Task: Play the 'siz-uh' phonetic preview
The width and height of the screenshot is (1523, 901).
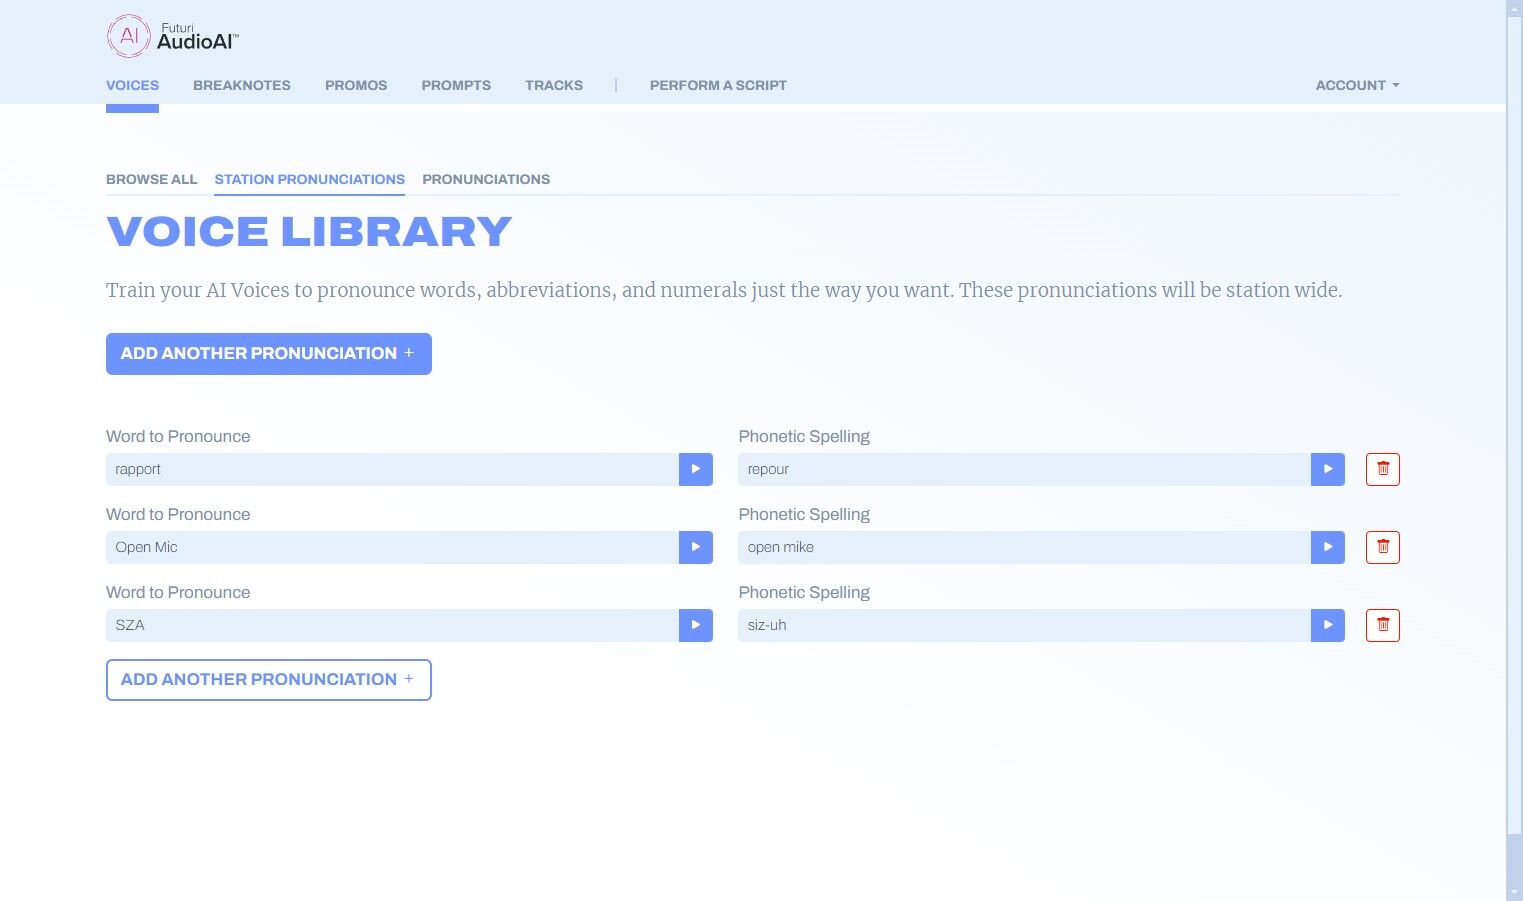Action: 1327,625
